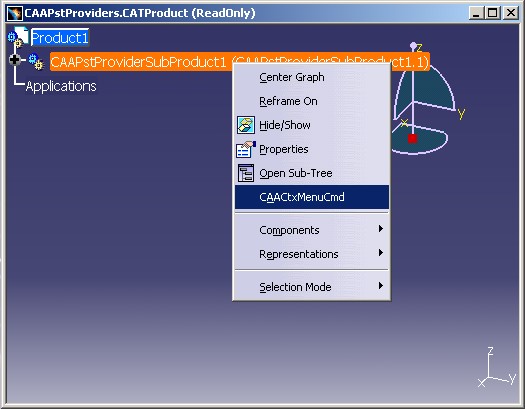Click the Properties icon in context menu

point(246,149)
